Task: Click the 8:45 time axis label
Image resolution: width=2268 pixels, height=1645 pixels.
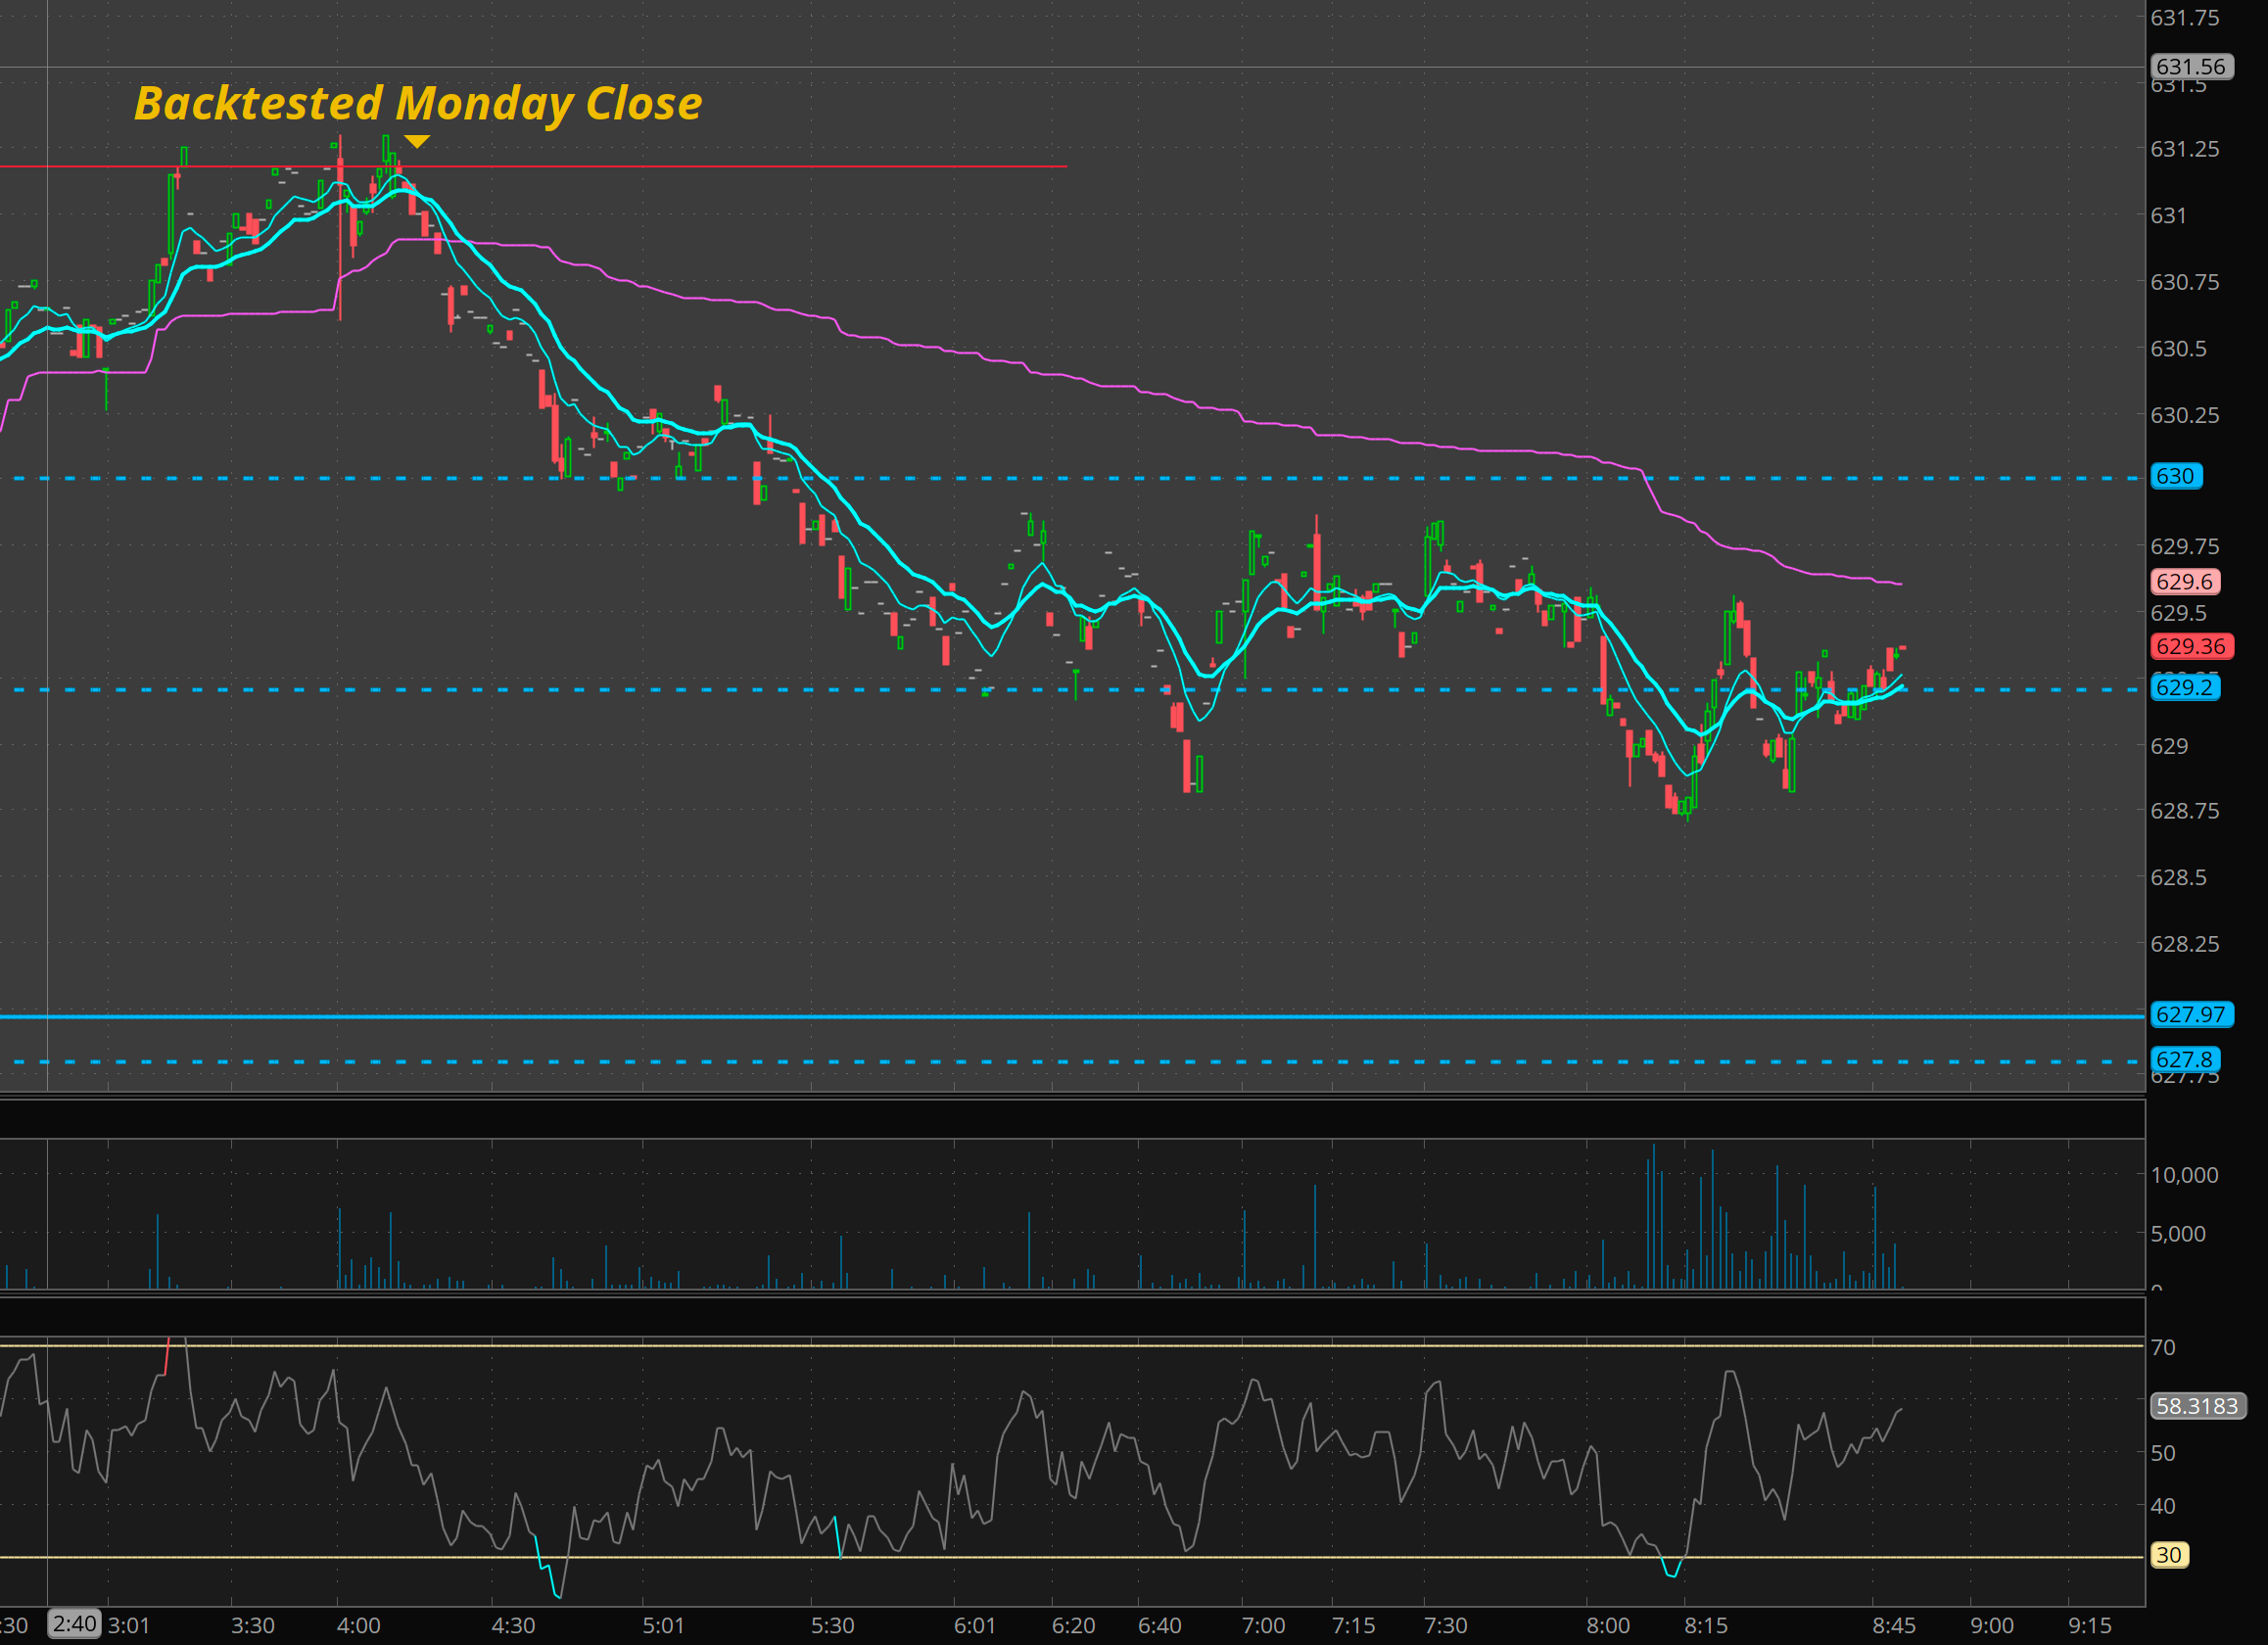Action: coord(1893,1626)
